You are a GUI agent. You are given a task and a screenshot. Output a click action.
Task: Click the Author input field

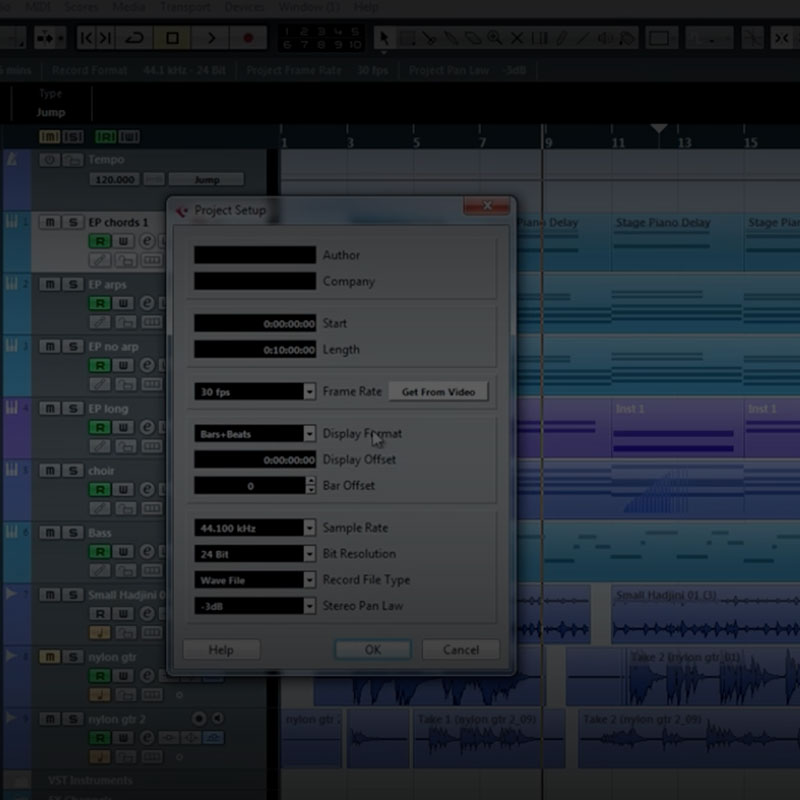click(x=255, y=255)
